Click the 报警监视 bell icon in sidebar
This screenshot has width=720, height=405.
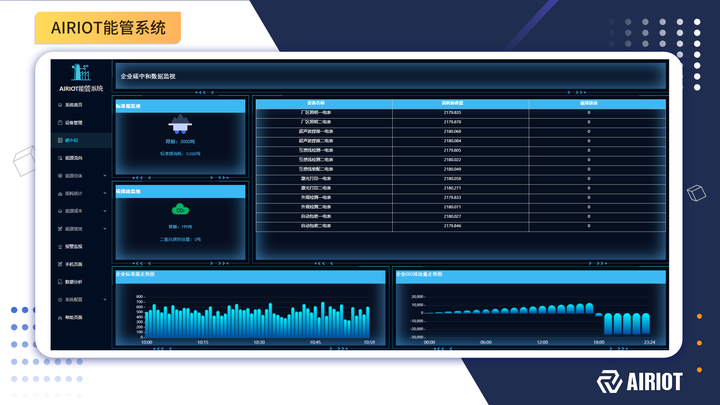(x=60, y=247)
